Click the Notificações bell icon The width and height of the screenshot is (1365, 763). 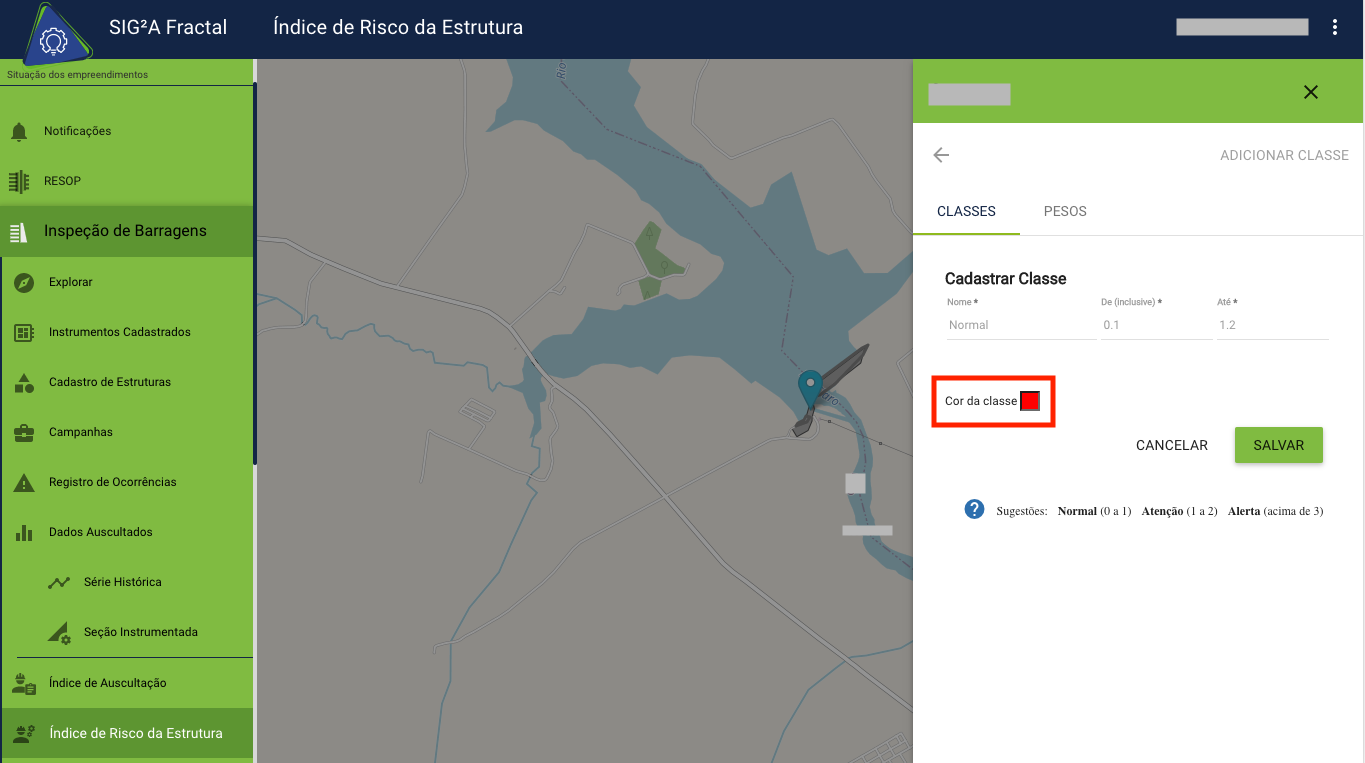pyautogui.click(x=19, y=132)
